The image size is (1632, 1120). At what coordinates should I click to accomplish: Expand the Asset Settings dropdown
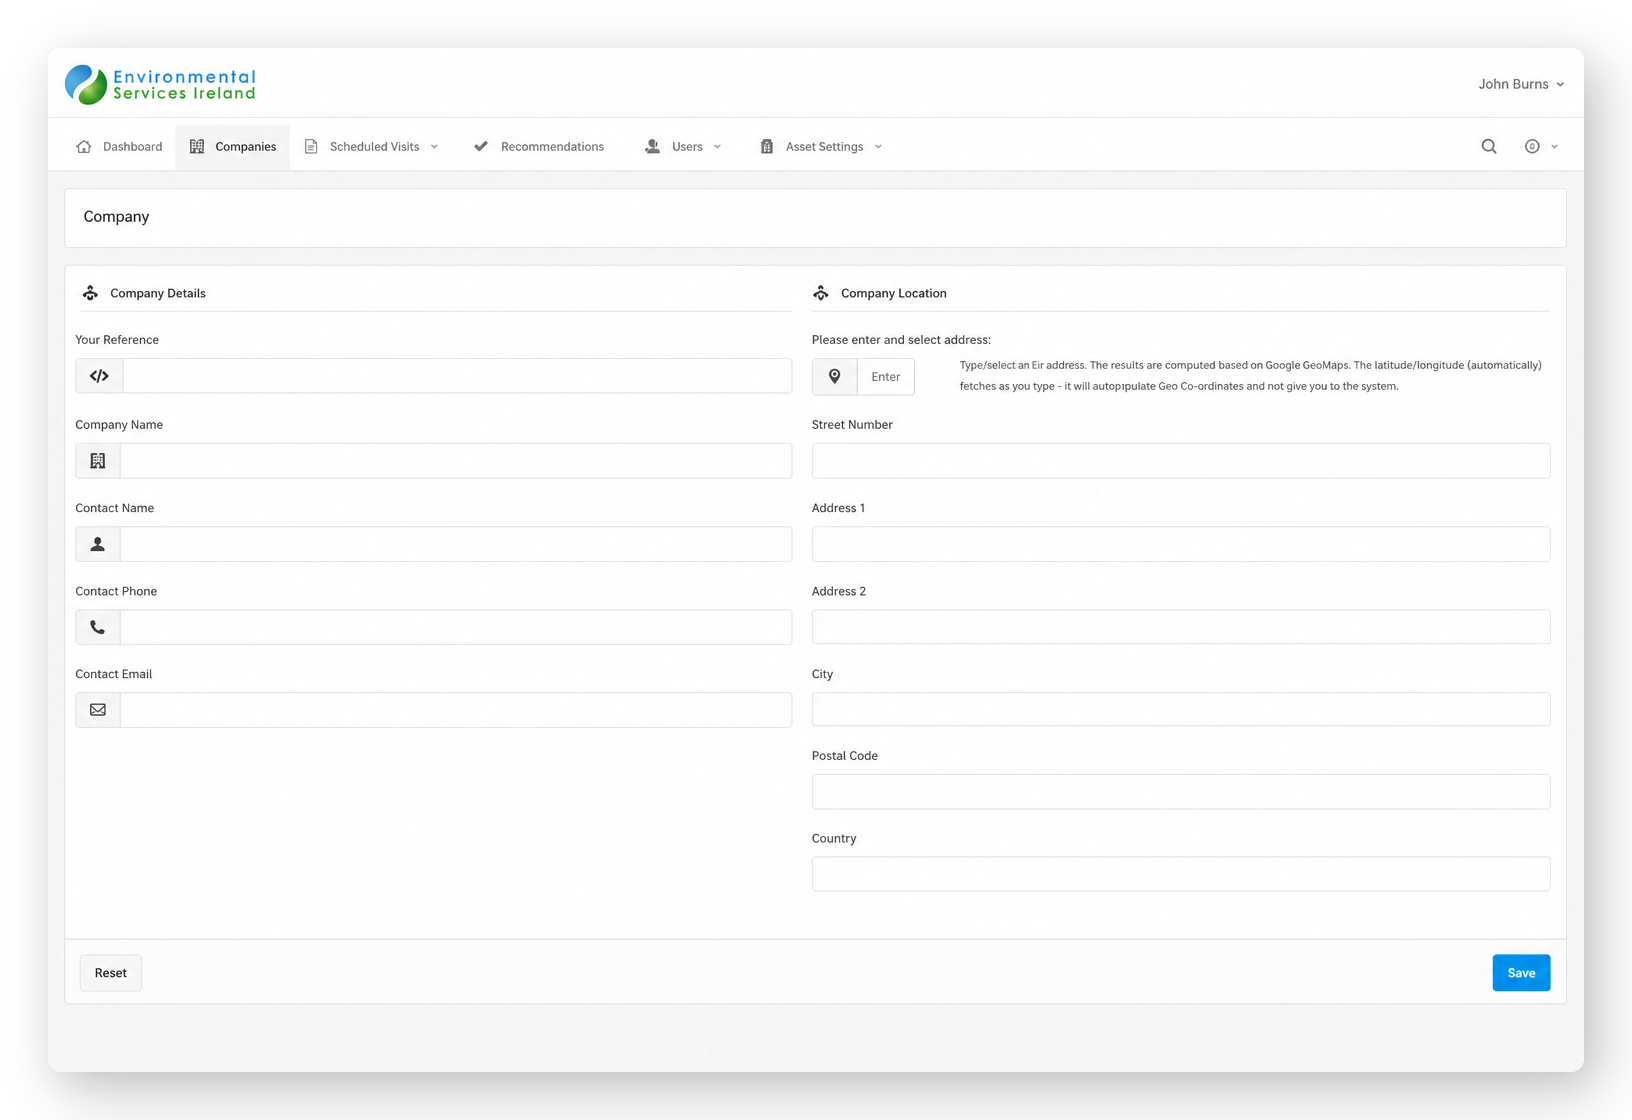[x=821, y=146]
